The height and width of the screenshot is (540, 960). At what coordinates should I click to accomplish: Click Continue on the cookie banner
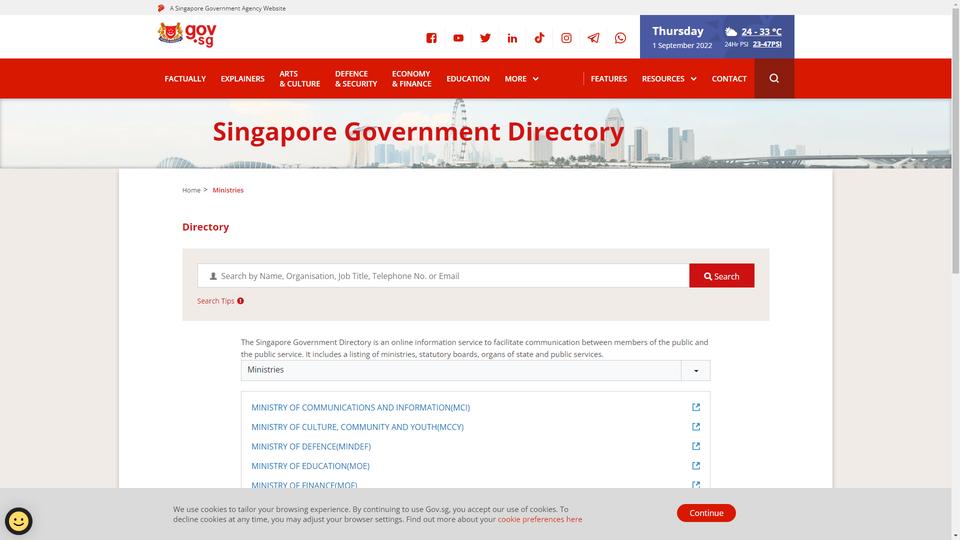[x=706, y=513]
